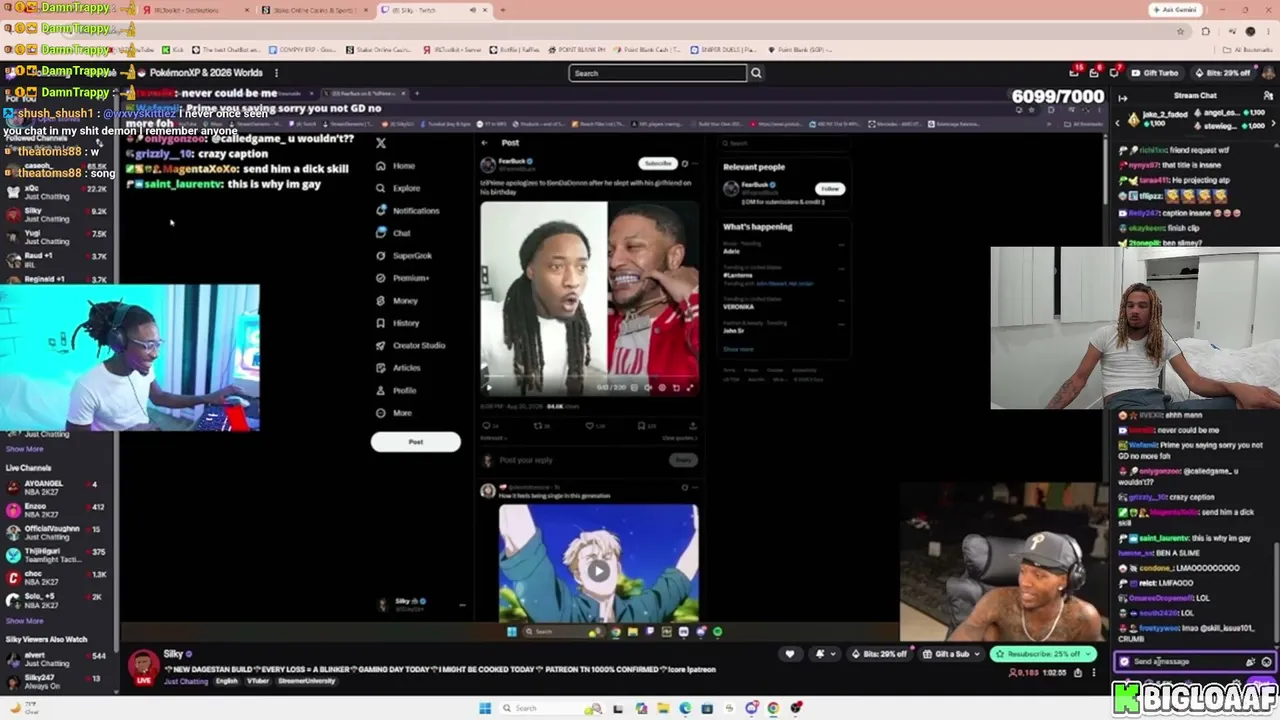
Task: Open xQc channel in the sidebar
Action: [57, 192]
